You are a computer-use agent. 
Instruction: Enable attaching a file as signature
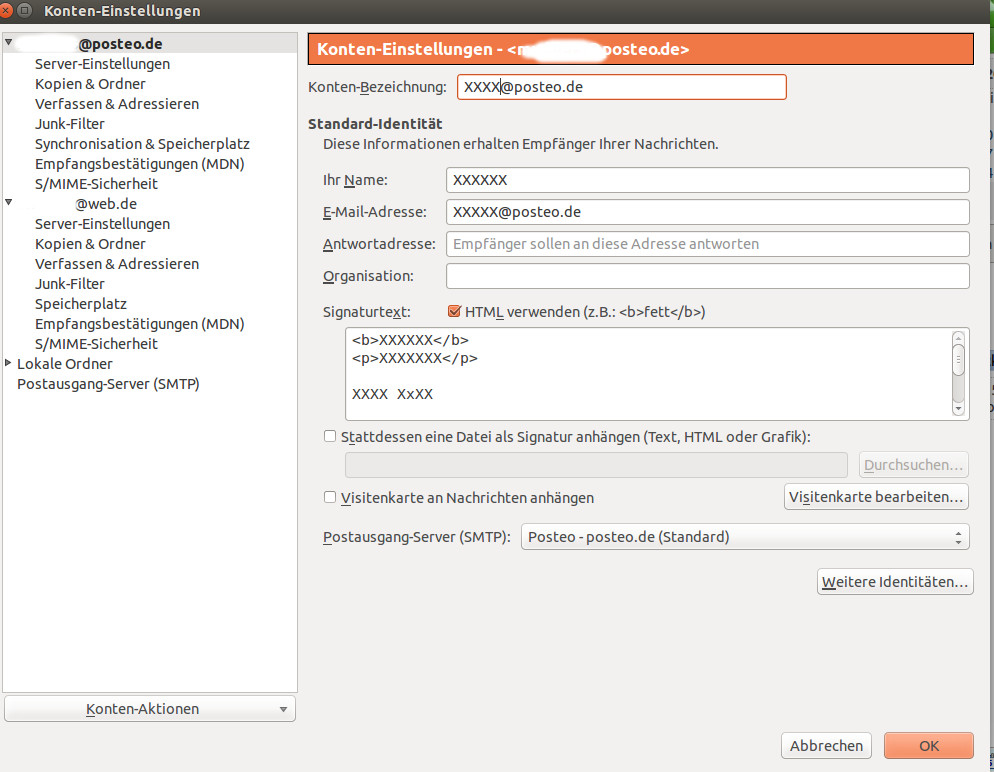pos(330,436)
